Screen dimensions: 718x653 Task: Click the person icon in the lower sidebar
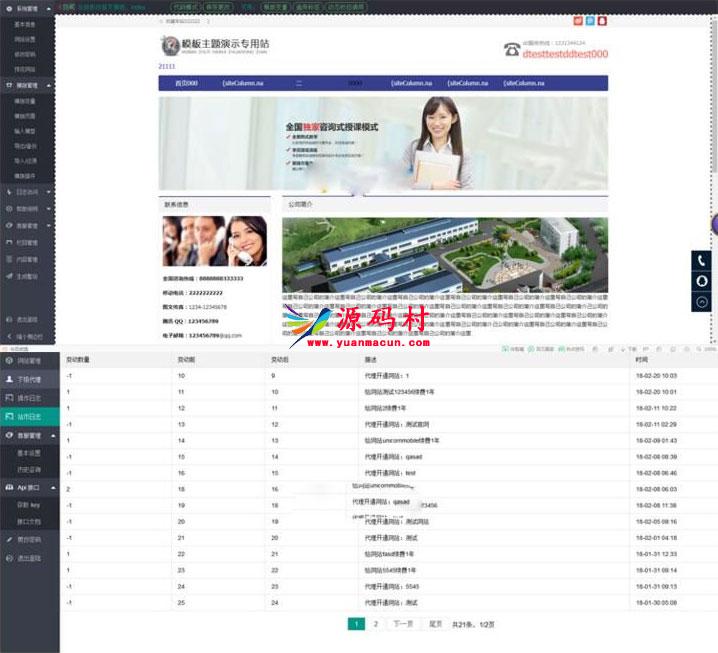click(x=9, y=379)
